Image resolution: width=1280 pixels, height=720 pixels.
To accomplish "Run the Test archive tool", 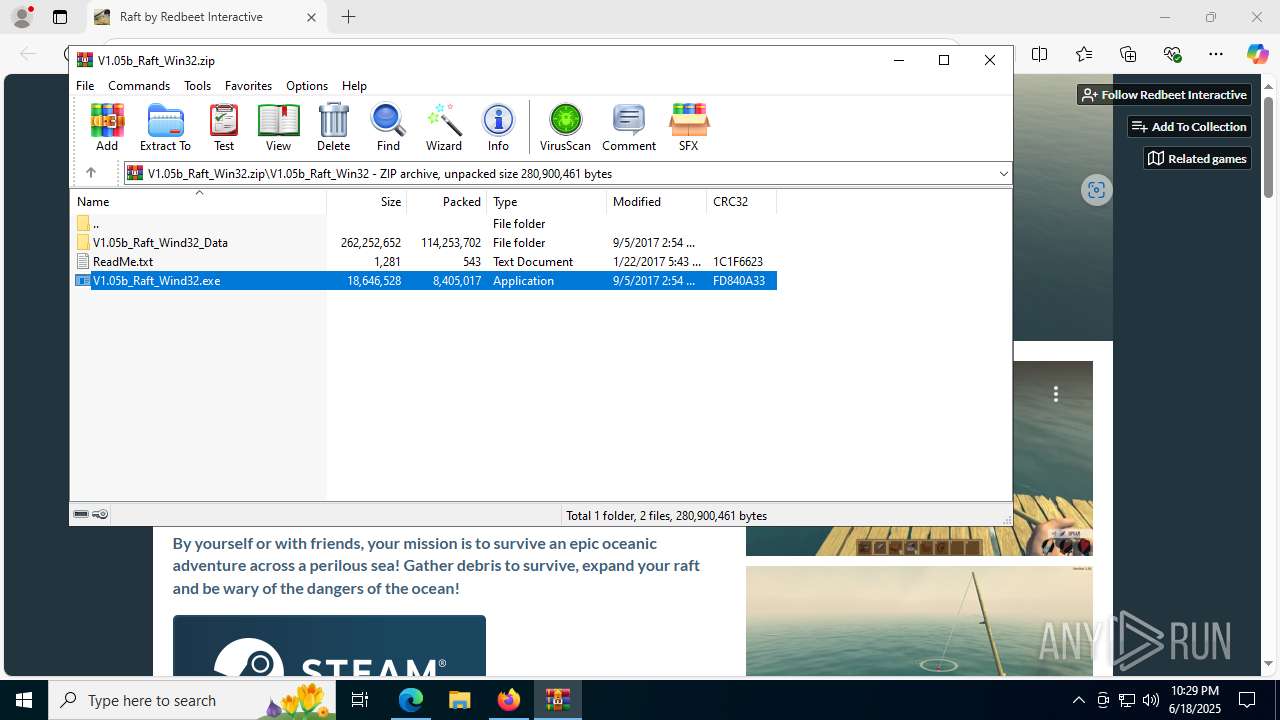I will (x=224, y=127).
